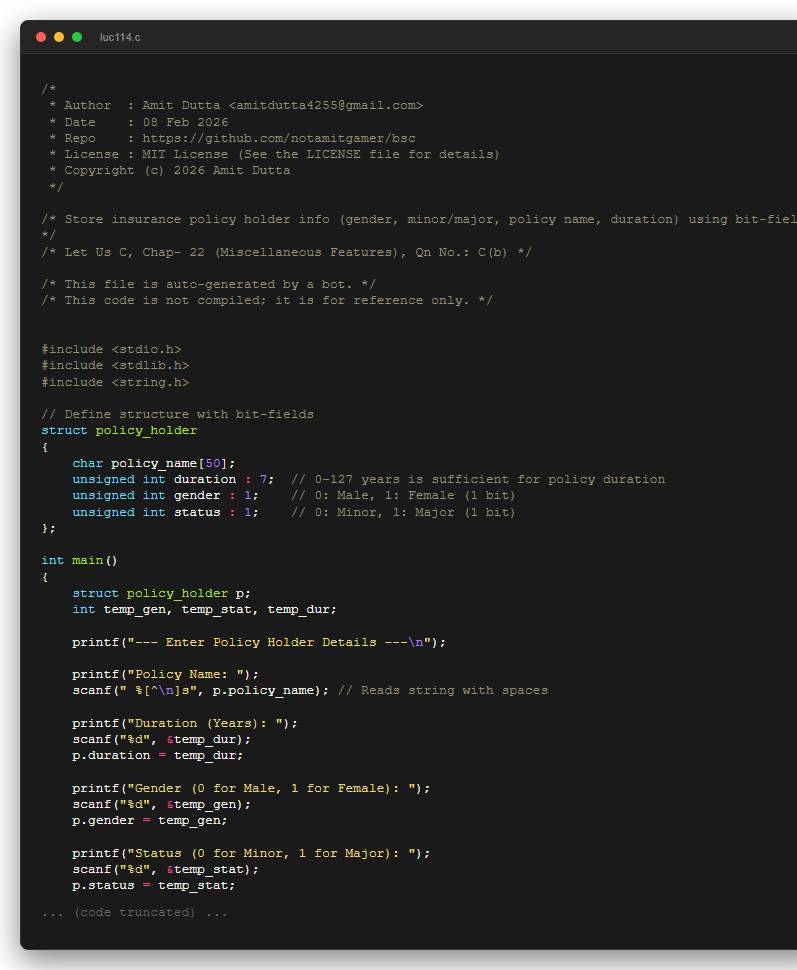797x970 pixels.
Task: Click the printf 'Duration (Years): ' line
Action: point(185,723)
